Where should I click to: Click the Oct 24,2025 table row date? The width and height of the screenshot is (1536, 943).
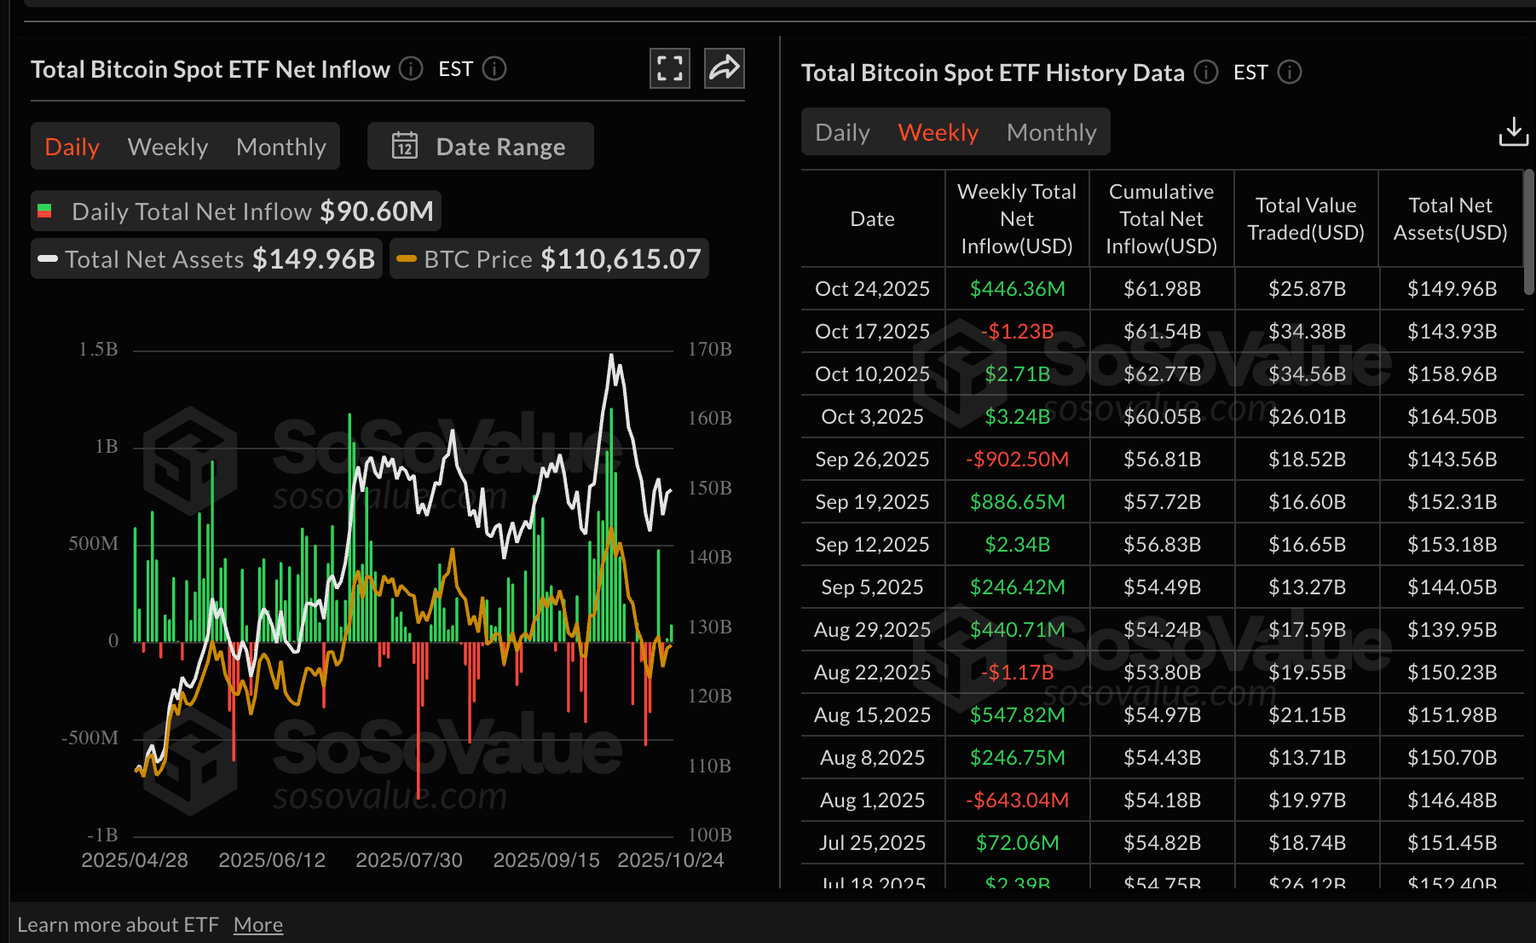pos(872,289)
